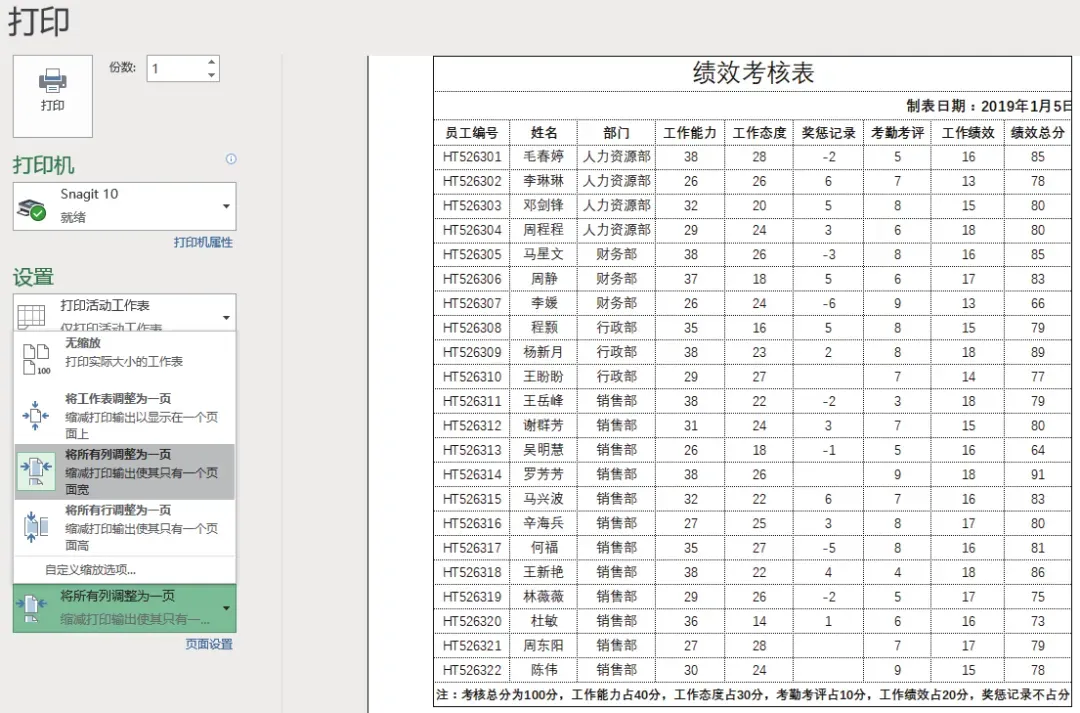Click the total score 89 cell
This screenshot has height=713, width=1080.
pyautogui.click(x=1038, y=352)
